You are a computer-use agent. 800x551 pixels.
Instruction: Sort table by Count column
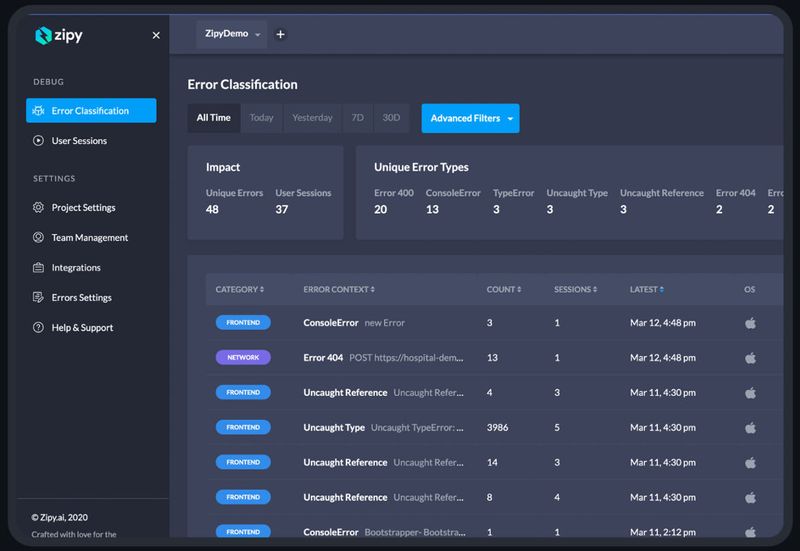pos(503,290)
